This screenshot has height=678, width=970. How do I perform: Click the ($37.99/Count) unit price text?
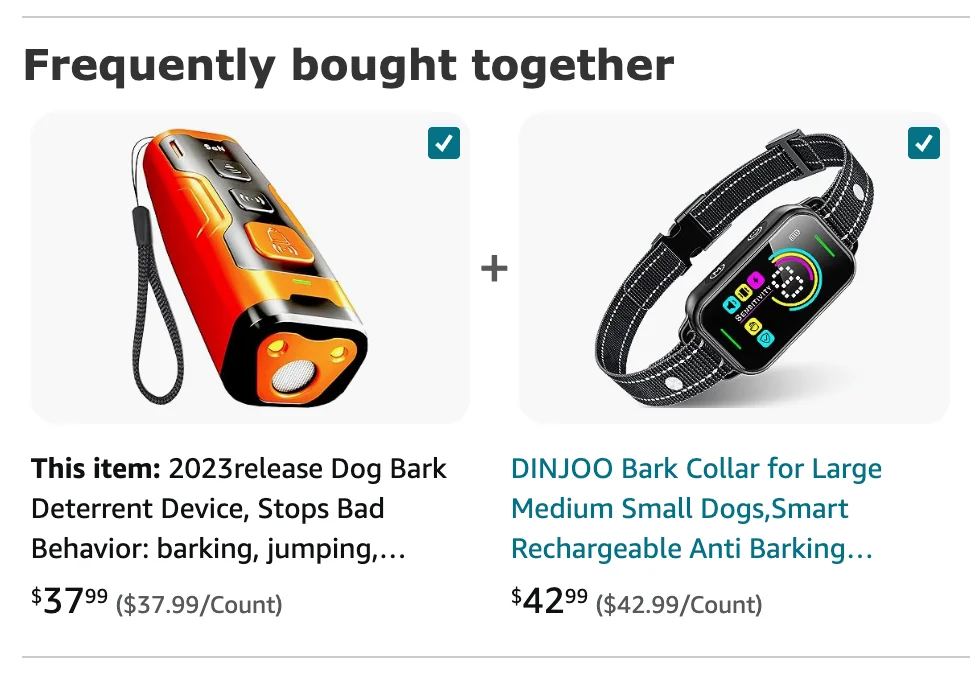pos(199,604)
